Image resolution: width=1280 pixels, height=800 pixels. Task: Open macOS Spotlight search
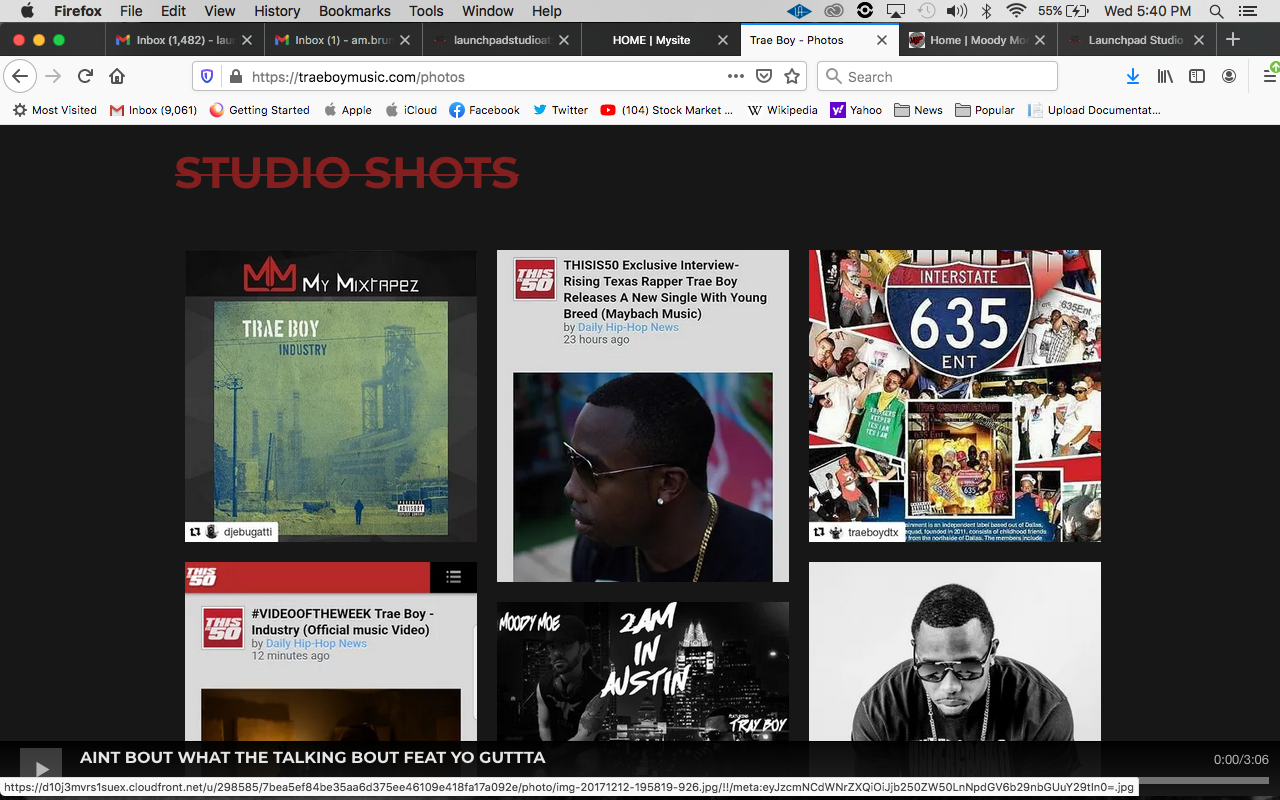tap(1216, 11)
